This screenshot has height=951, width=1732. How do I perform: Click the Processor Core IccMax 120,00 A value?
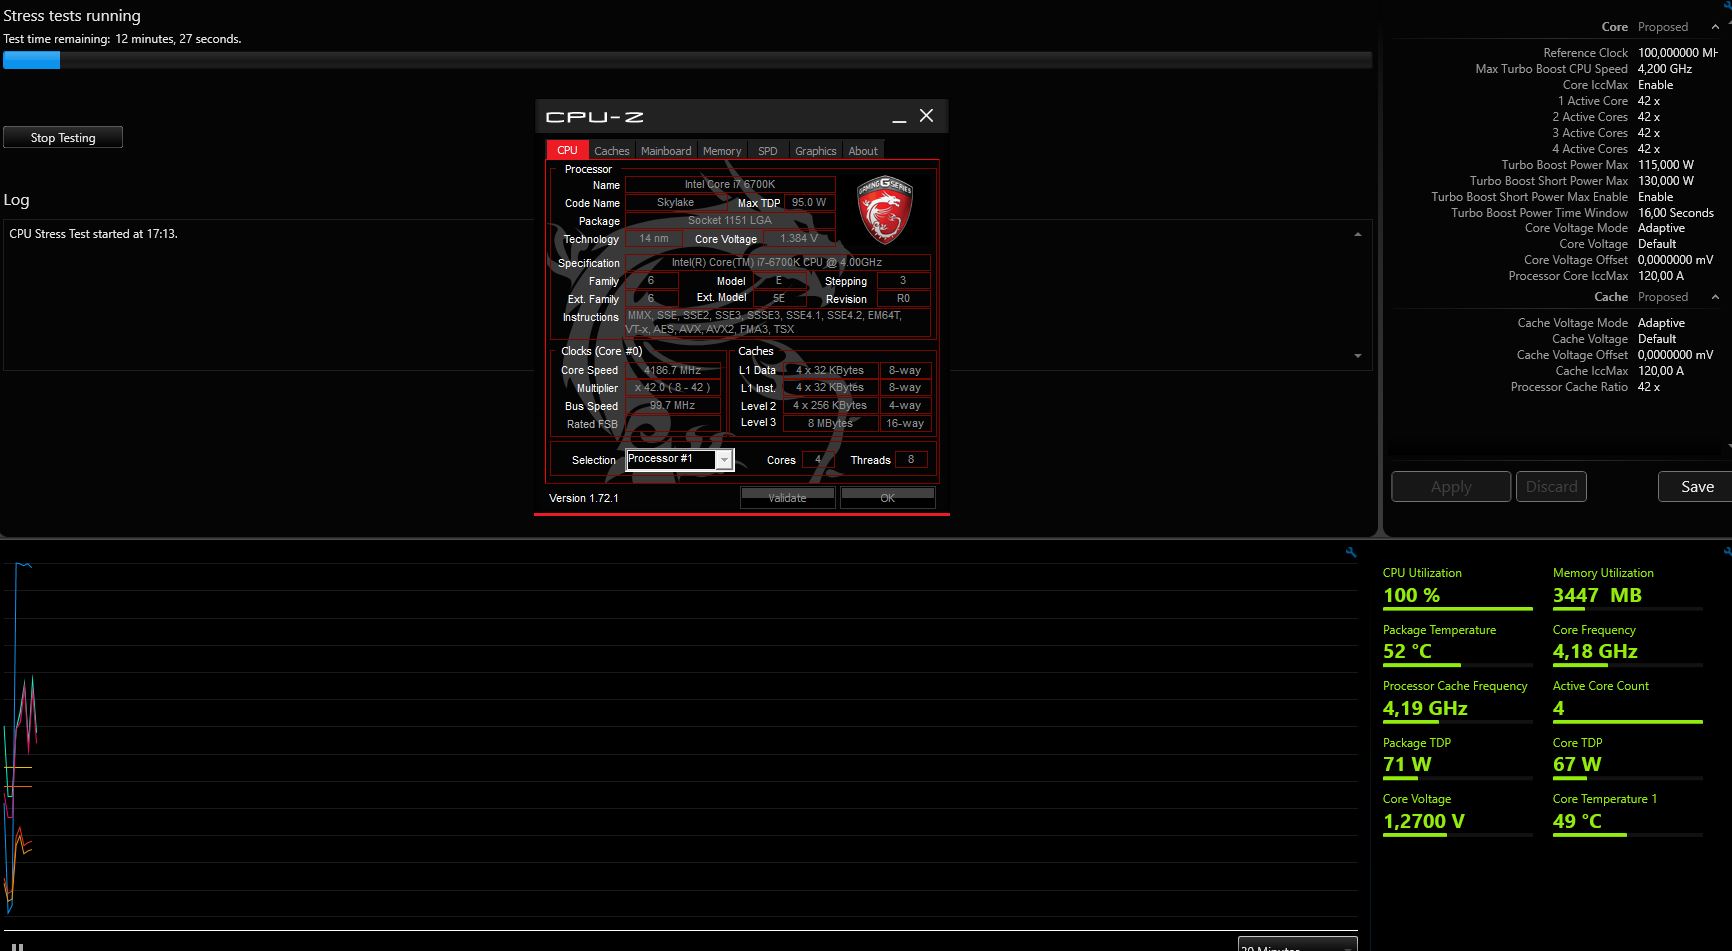click(1661, 276)
